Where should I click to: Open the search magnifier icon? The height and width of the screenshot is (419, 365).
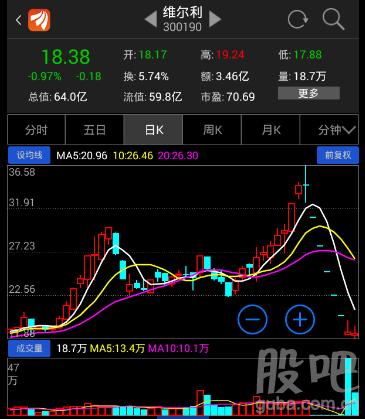333,19
